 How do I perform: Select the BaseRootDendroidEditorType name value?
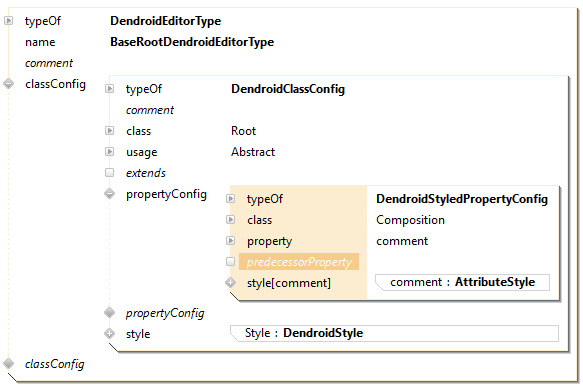pos(192,42)
